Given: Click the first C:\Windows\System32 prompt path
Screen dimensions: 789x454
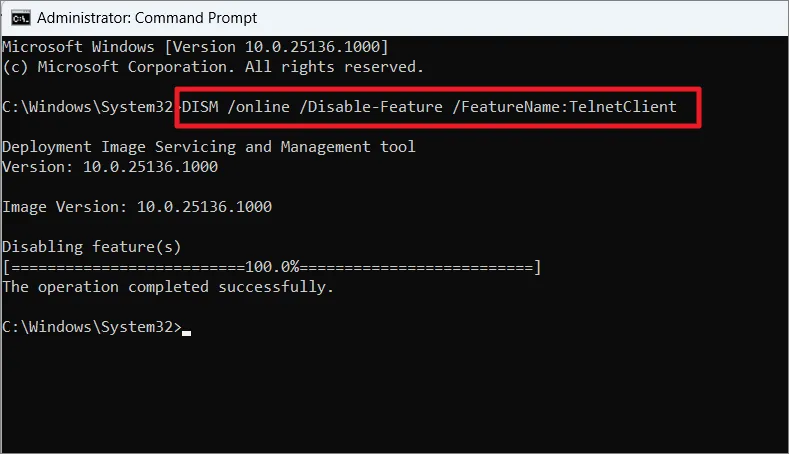Looking at the screenshot, I should tap(88, 107).
